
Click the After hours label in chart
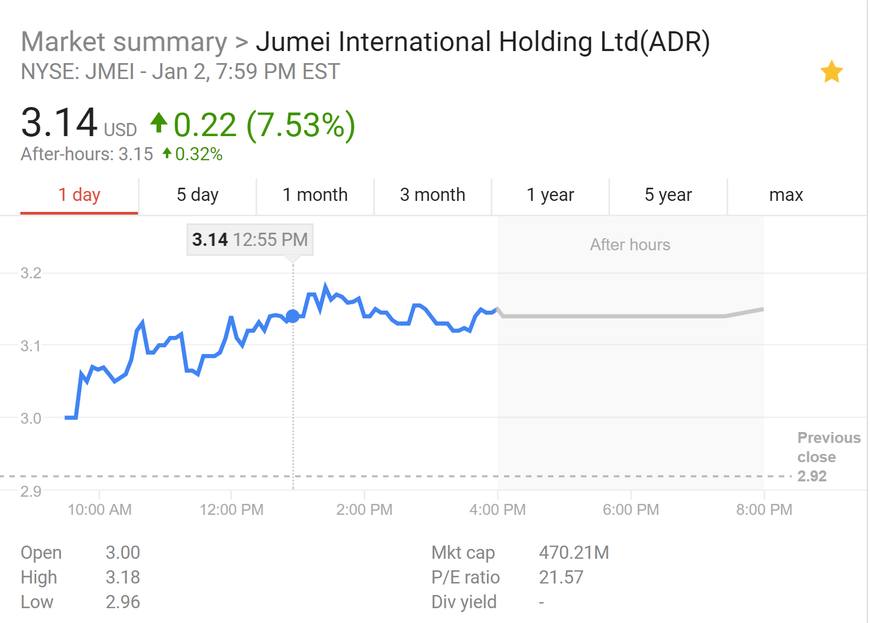[x=630, y=244]
